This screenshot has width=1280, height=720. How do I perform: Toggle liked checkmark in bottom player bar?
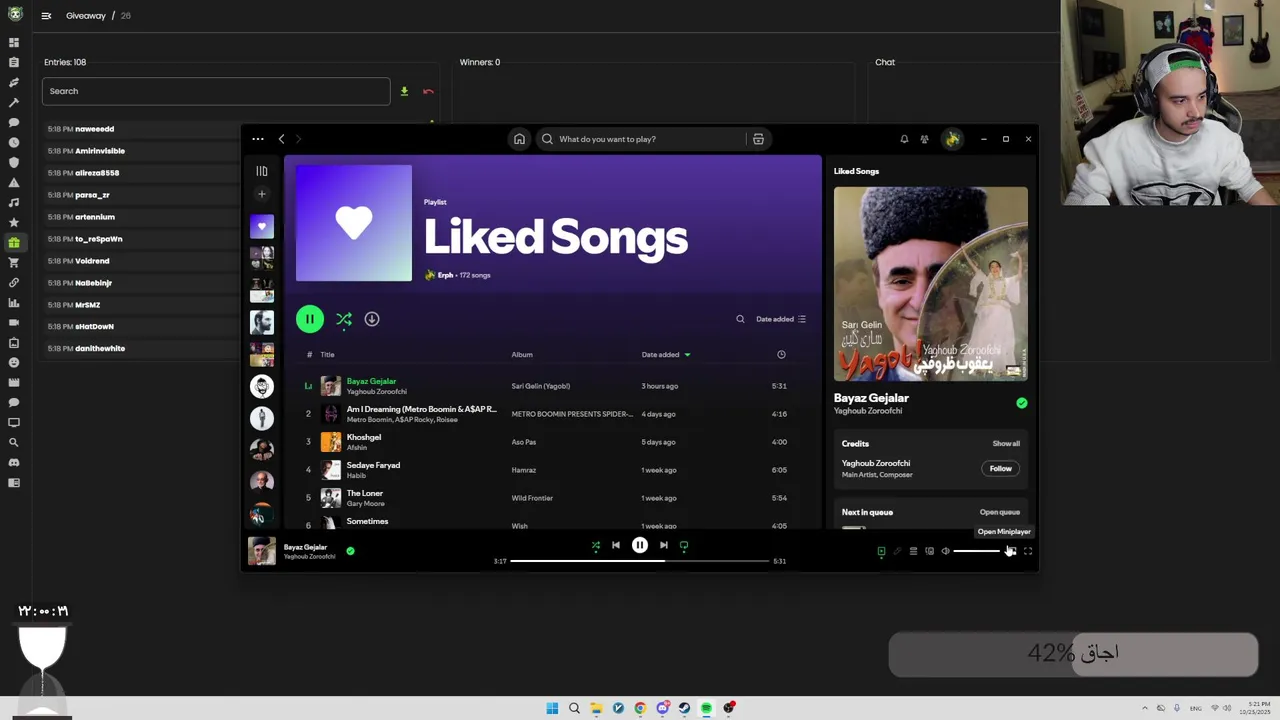click(x=350, y=550)
